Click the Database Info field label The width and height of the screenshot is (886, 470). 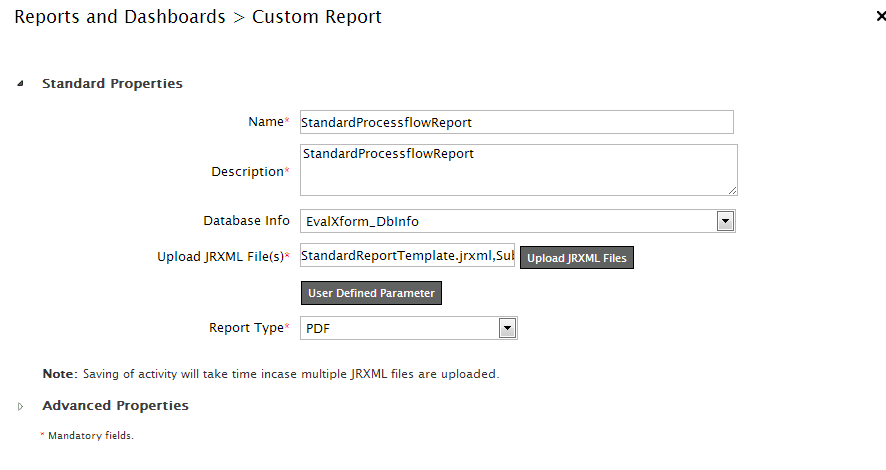tap(246, 221)
